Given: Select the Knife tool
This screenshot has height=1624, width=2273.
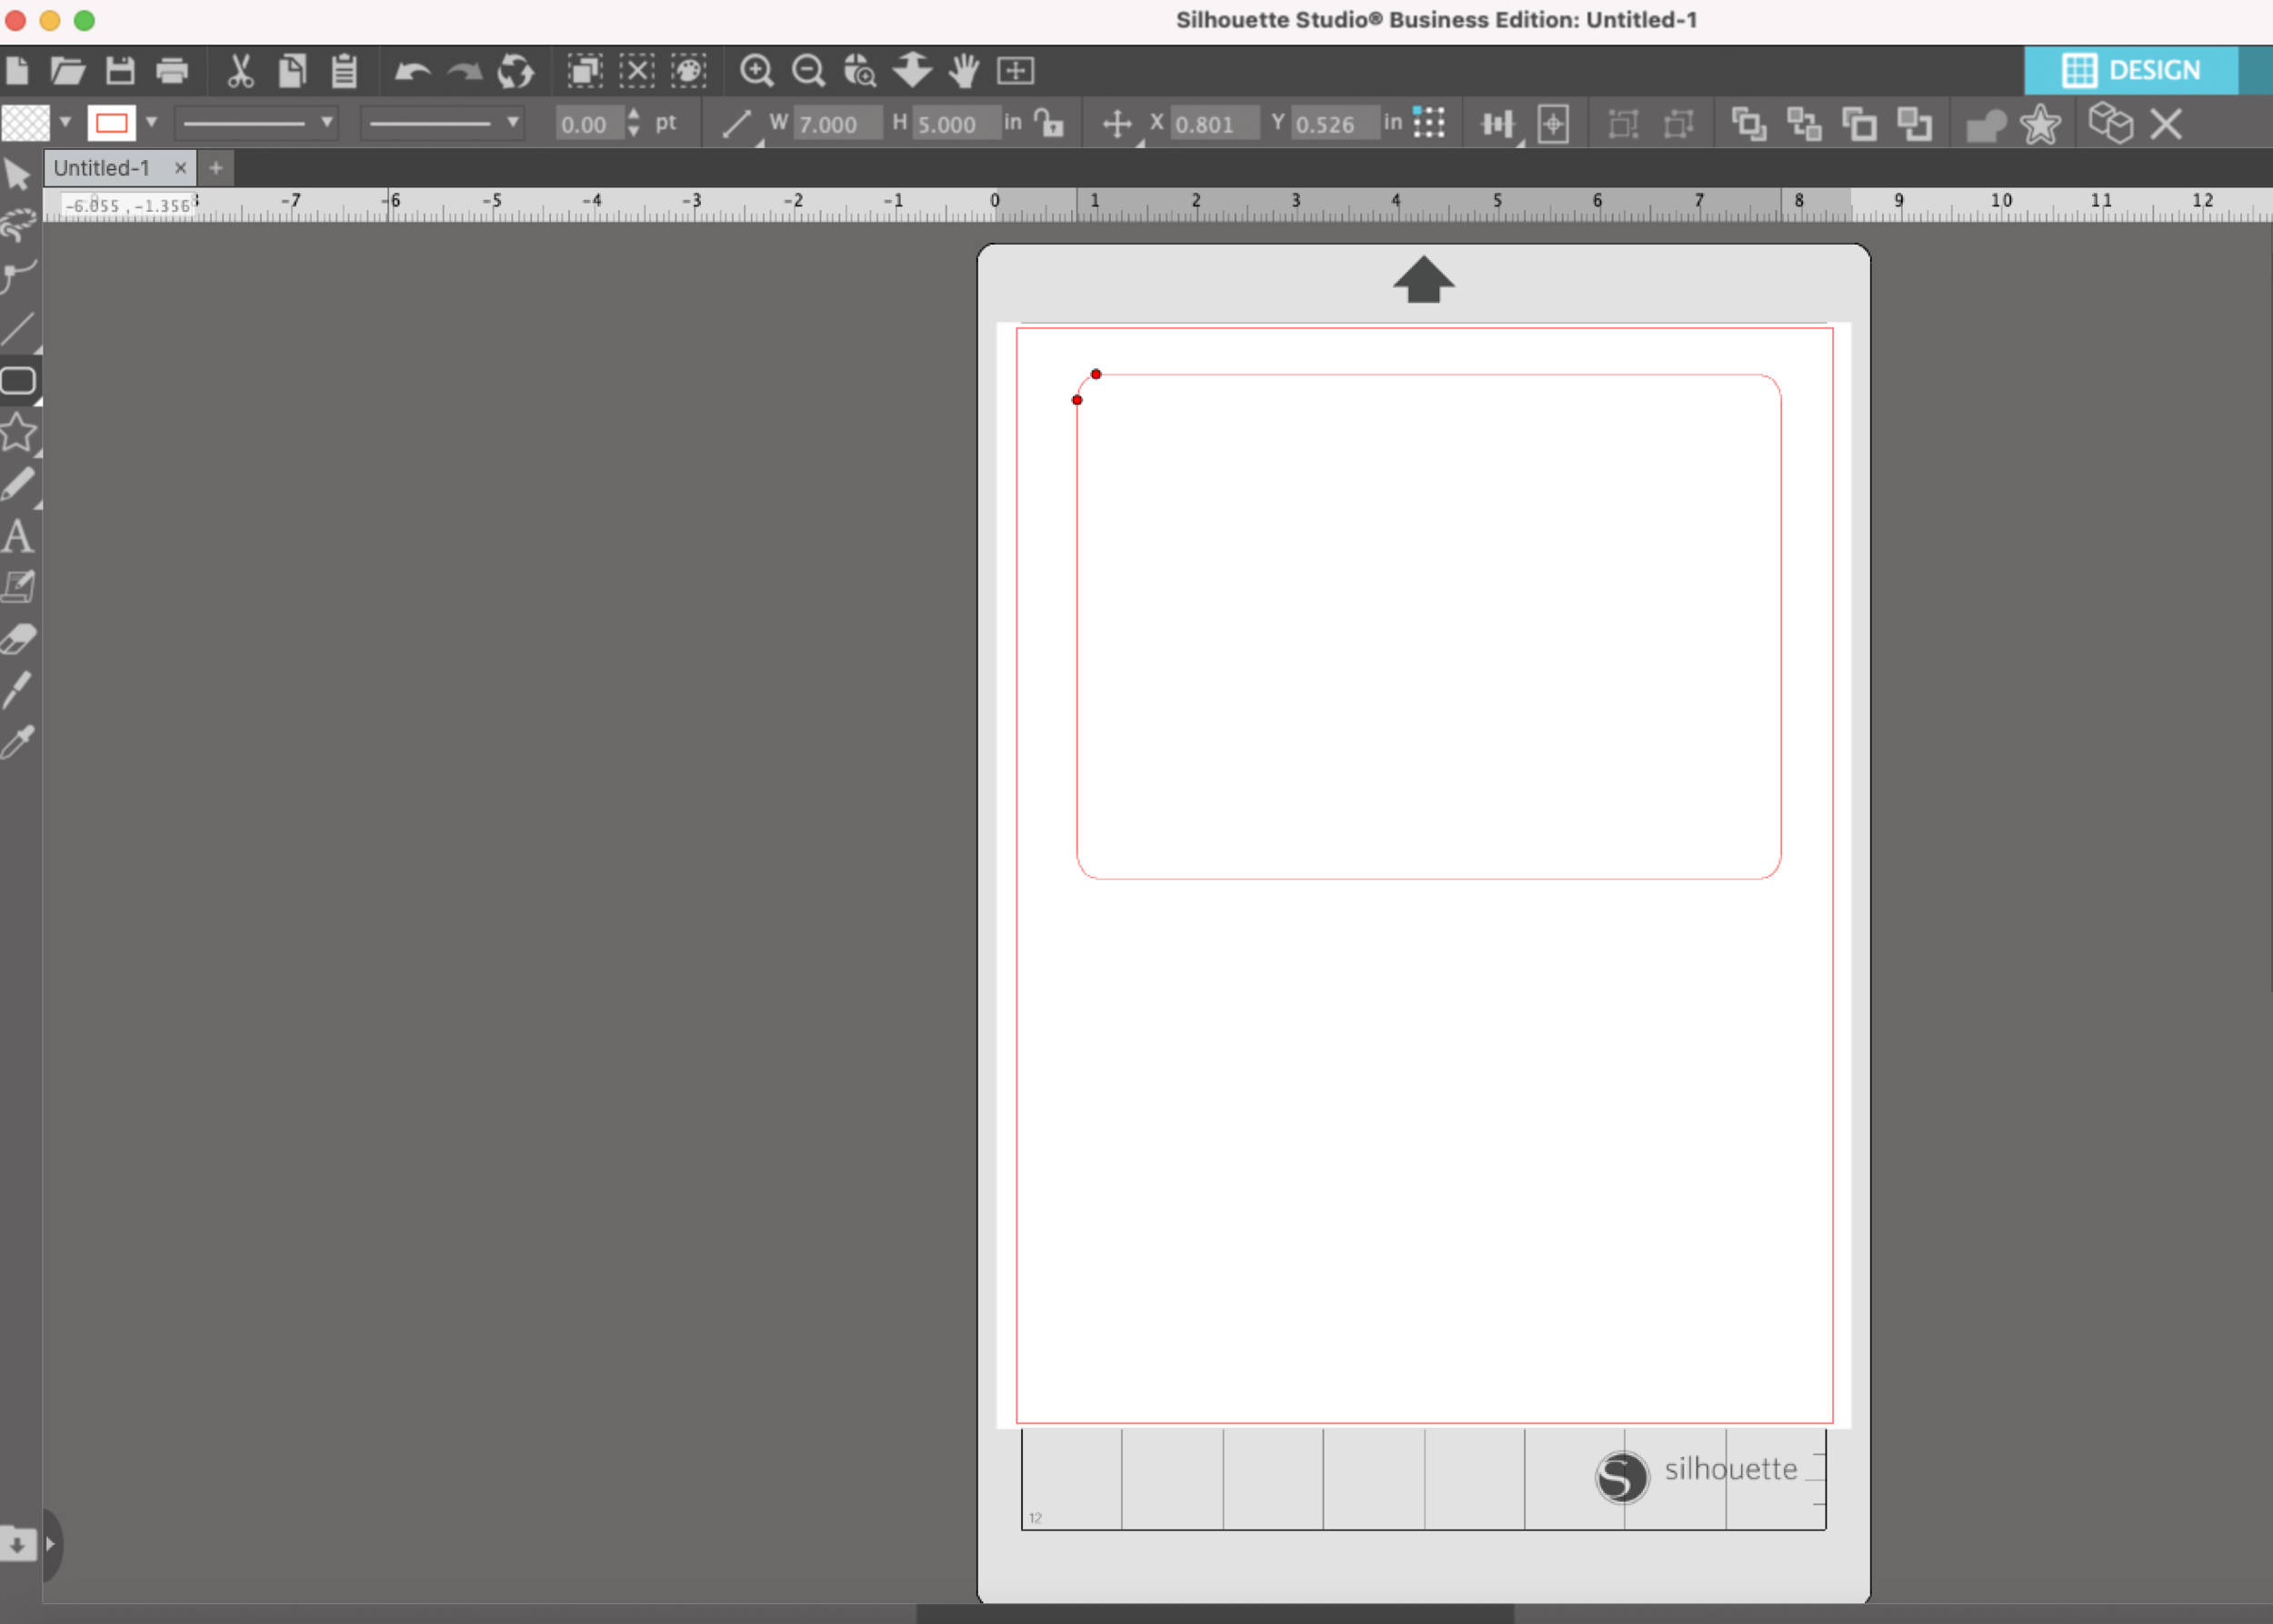Looking at the screenshot, I should 18,690.
